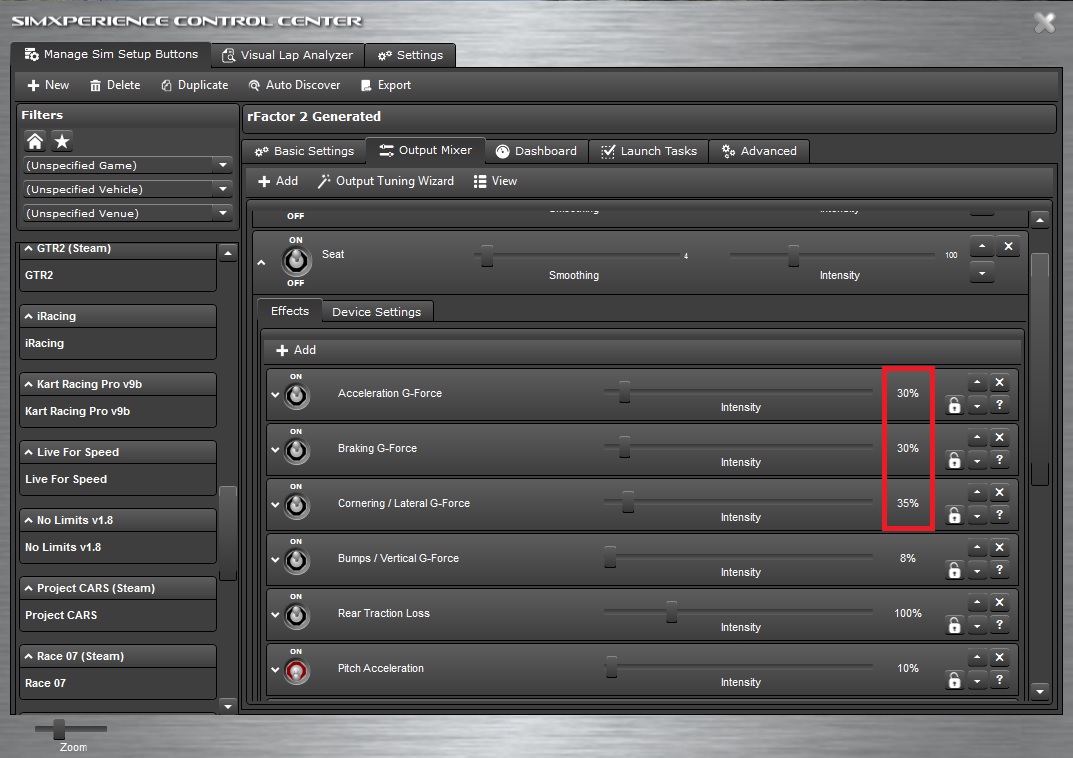Open help for Braking G-Force effect

coord(1000,460)
